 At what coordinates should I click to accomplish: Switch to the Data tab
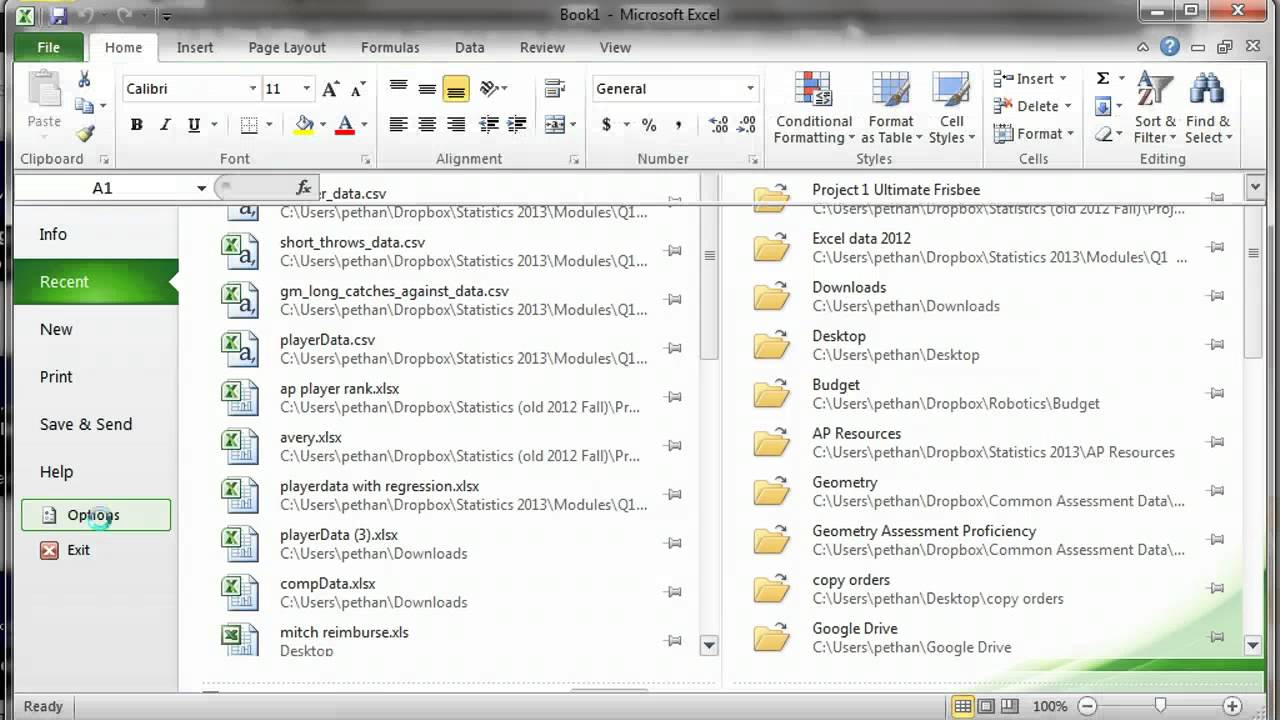point(469,47)
